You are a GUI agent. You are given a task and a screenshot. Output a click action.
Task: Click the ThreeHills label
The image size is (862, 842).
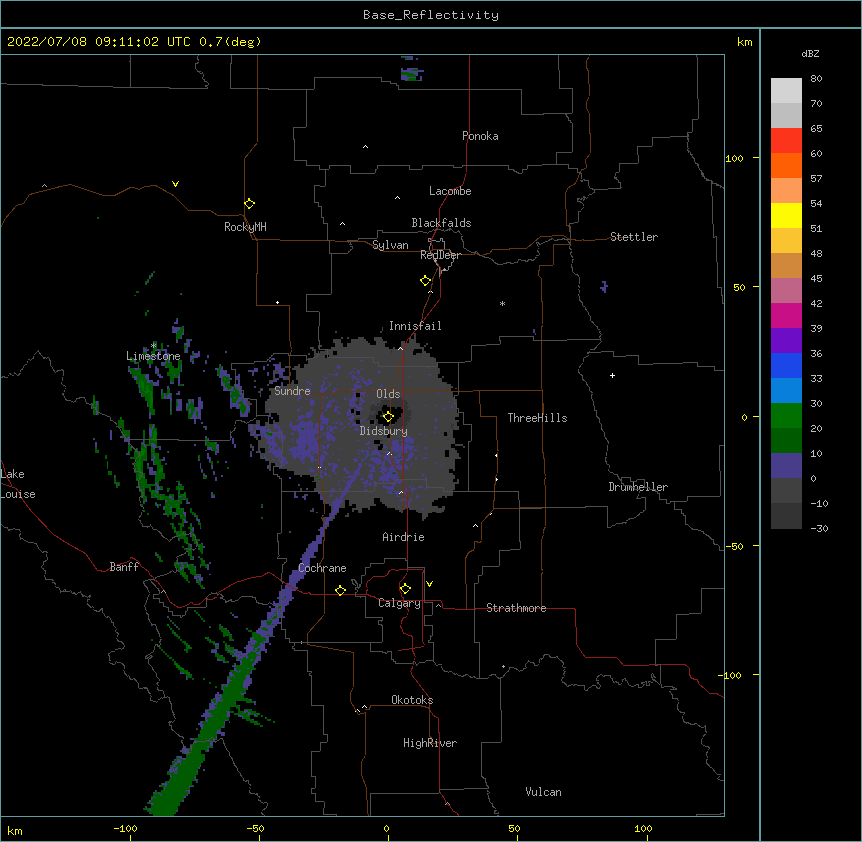(538, 418)
